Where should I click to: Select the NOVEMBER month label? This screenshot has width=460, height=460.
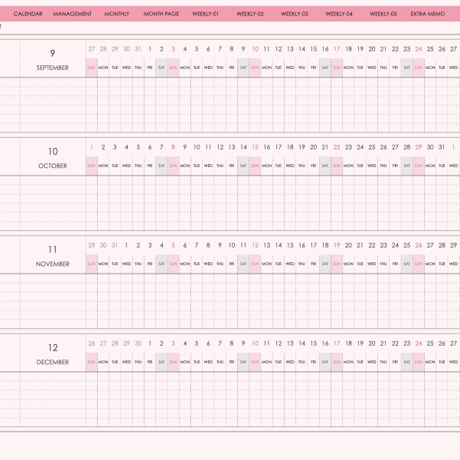click(53, 264)
